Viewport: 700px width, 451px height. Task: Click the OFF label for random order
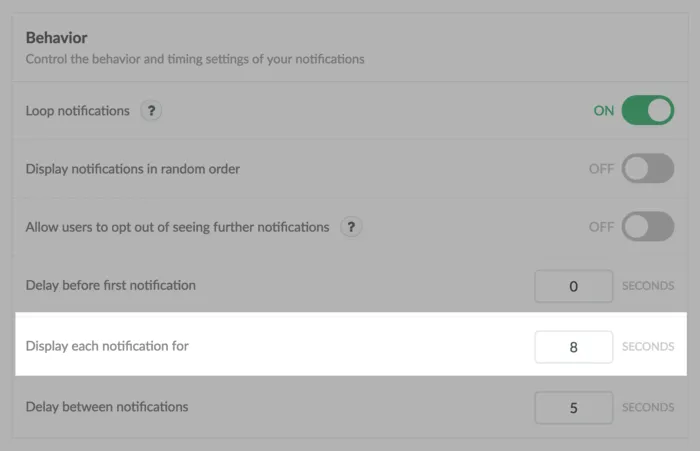coord(601,169)
